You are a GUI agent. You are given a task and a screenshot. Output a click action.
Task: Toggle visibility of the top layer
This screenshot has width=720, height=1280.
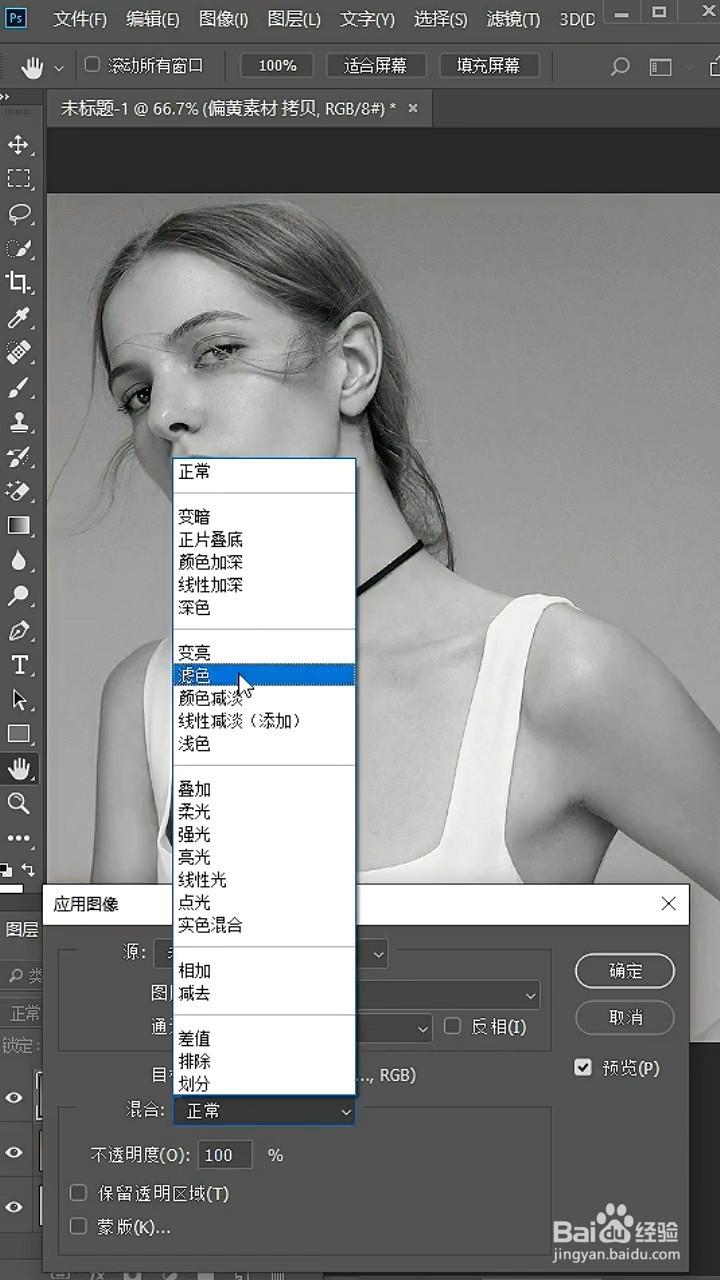click(14, 1098)
